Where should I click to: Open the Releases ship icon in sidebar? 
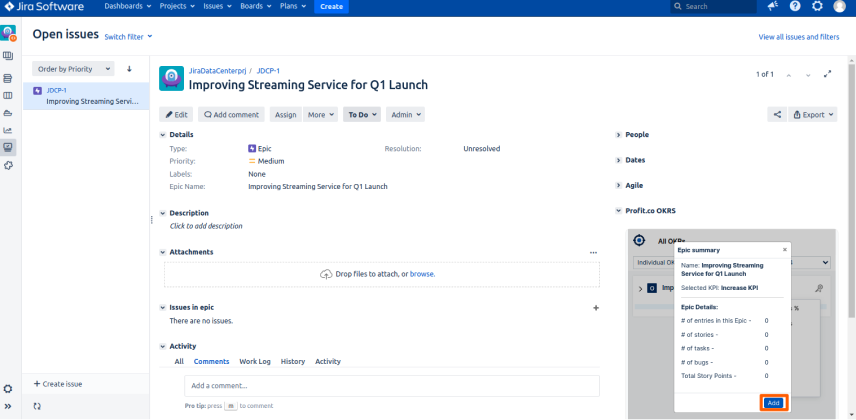8,113
